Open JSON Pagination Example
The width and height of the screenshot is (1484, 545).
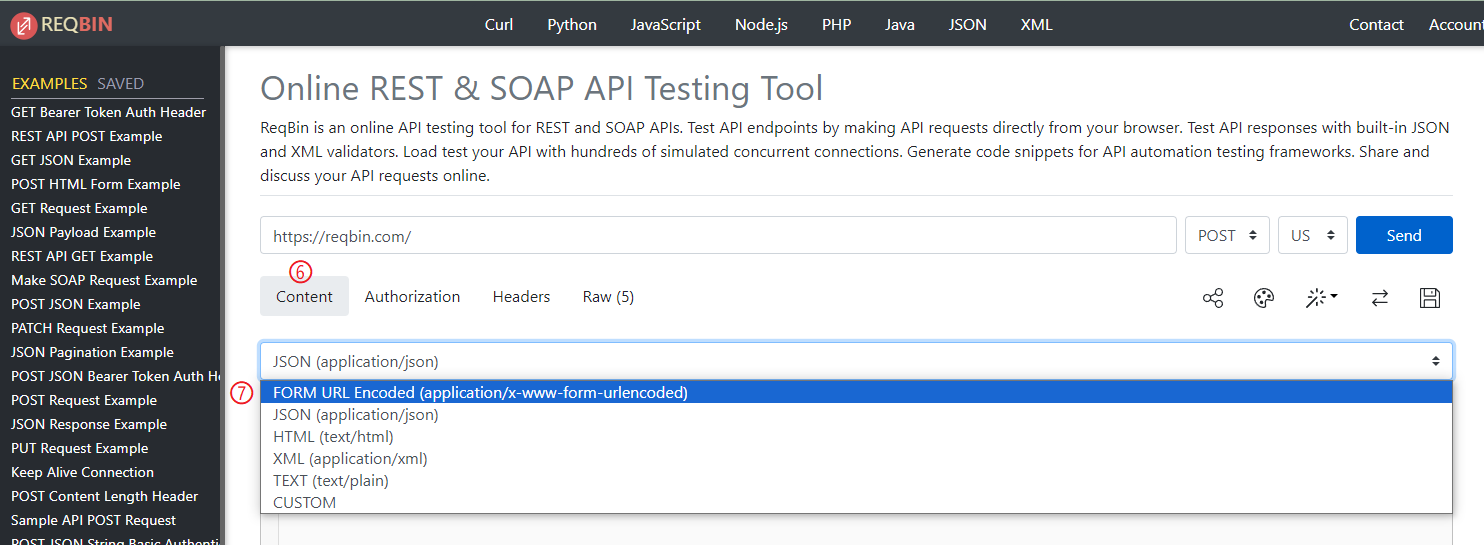92,352
